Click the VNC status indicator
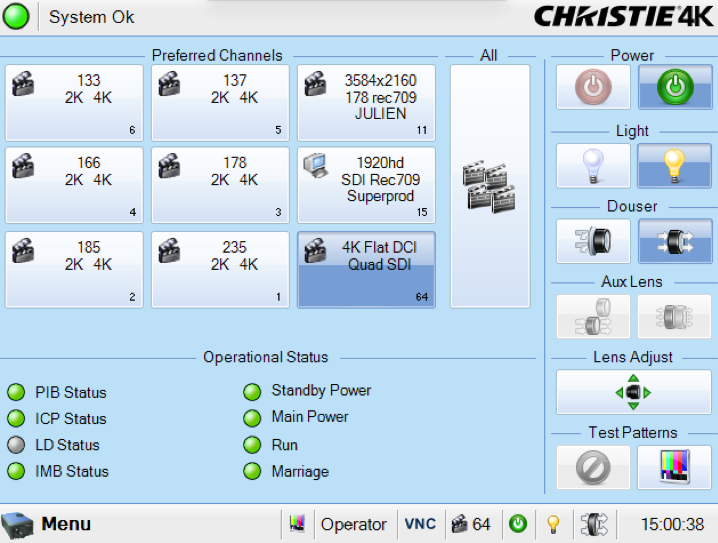This screenshot has width=718, height=543. tap(420, 524)
